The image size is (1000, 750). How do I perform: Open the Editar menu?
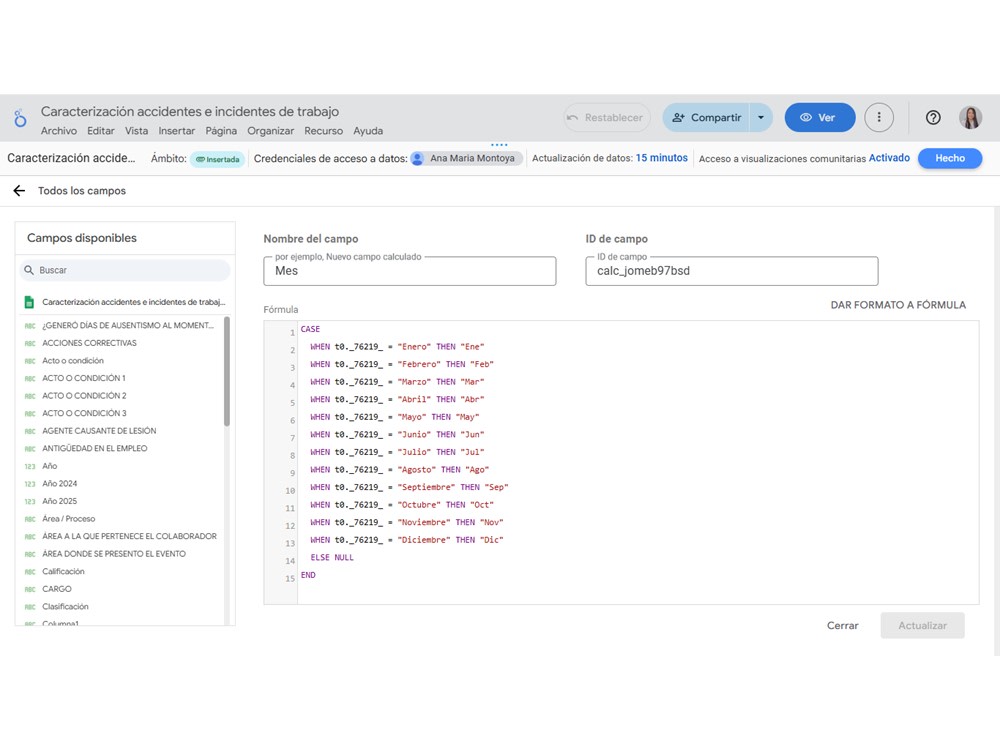(101, 131)
